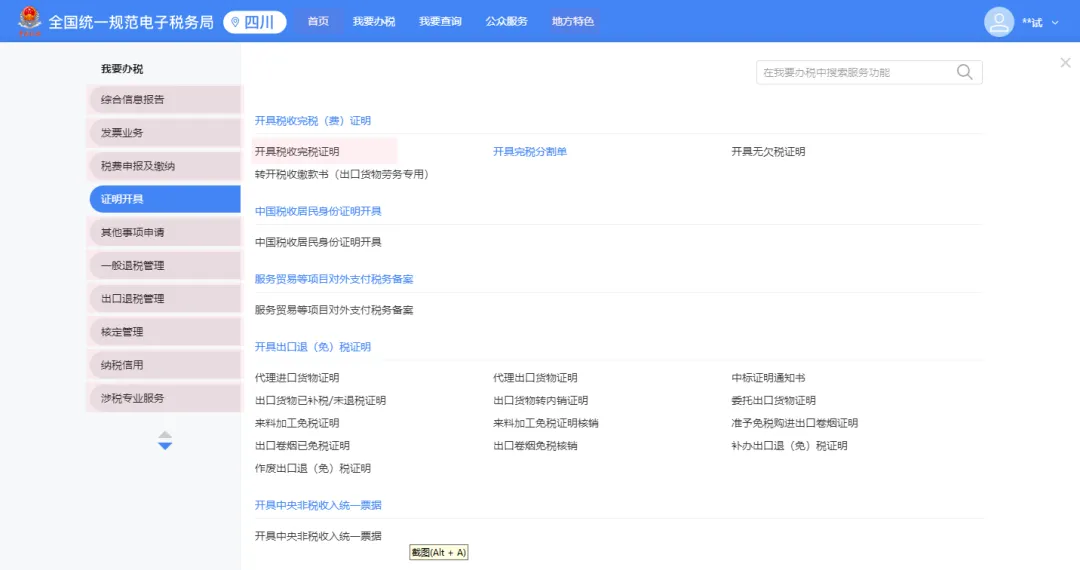Open the 四川 region selector
The width and height of the screenshot is (1080, 570).
click(255, 22)
